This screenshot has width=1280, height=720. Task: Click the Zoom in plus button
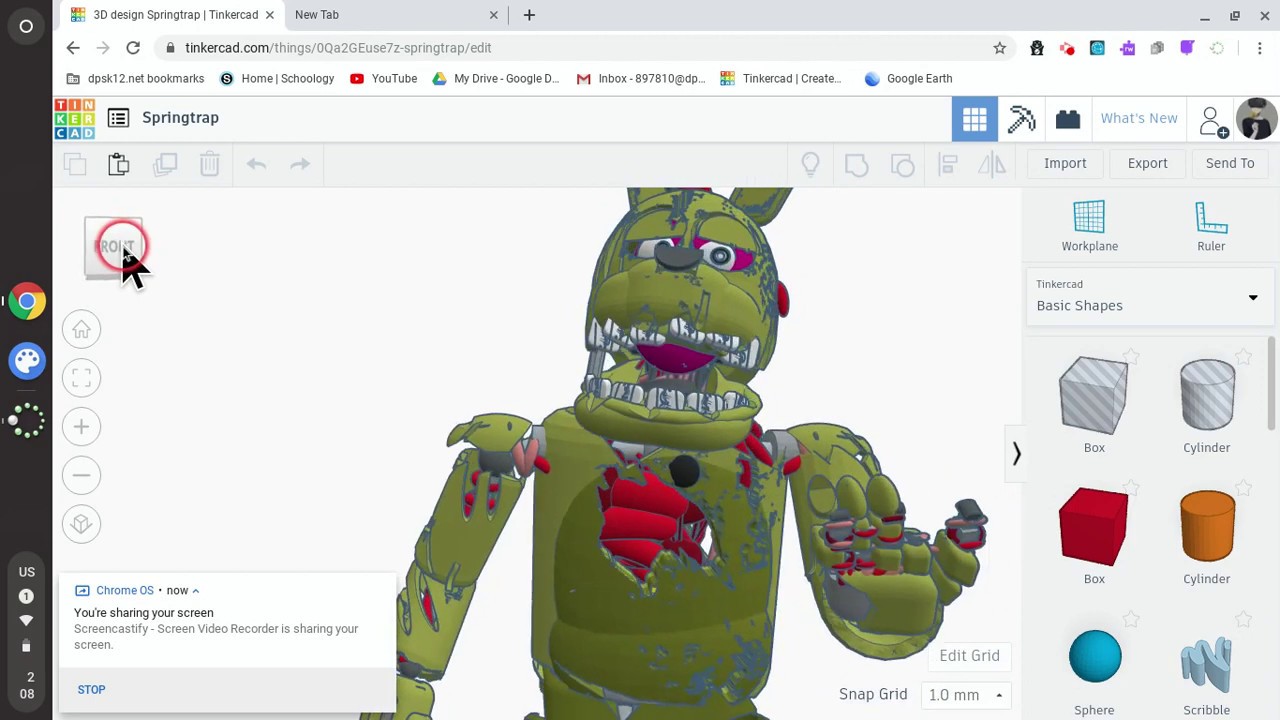click(x=82, y=427)
